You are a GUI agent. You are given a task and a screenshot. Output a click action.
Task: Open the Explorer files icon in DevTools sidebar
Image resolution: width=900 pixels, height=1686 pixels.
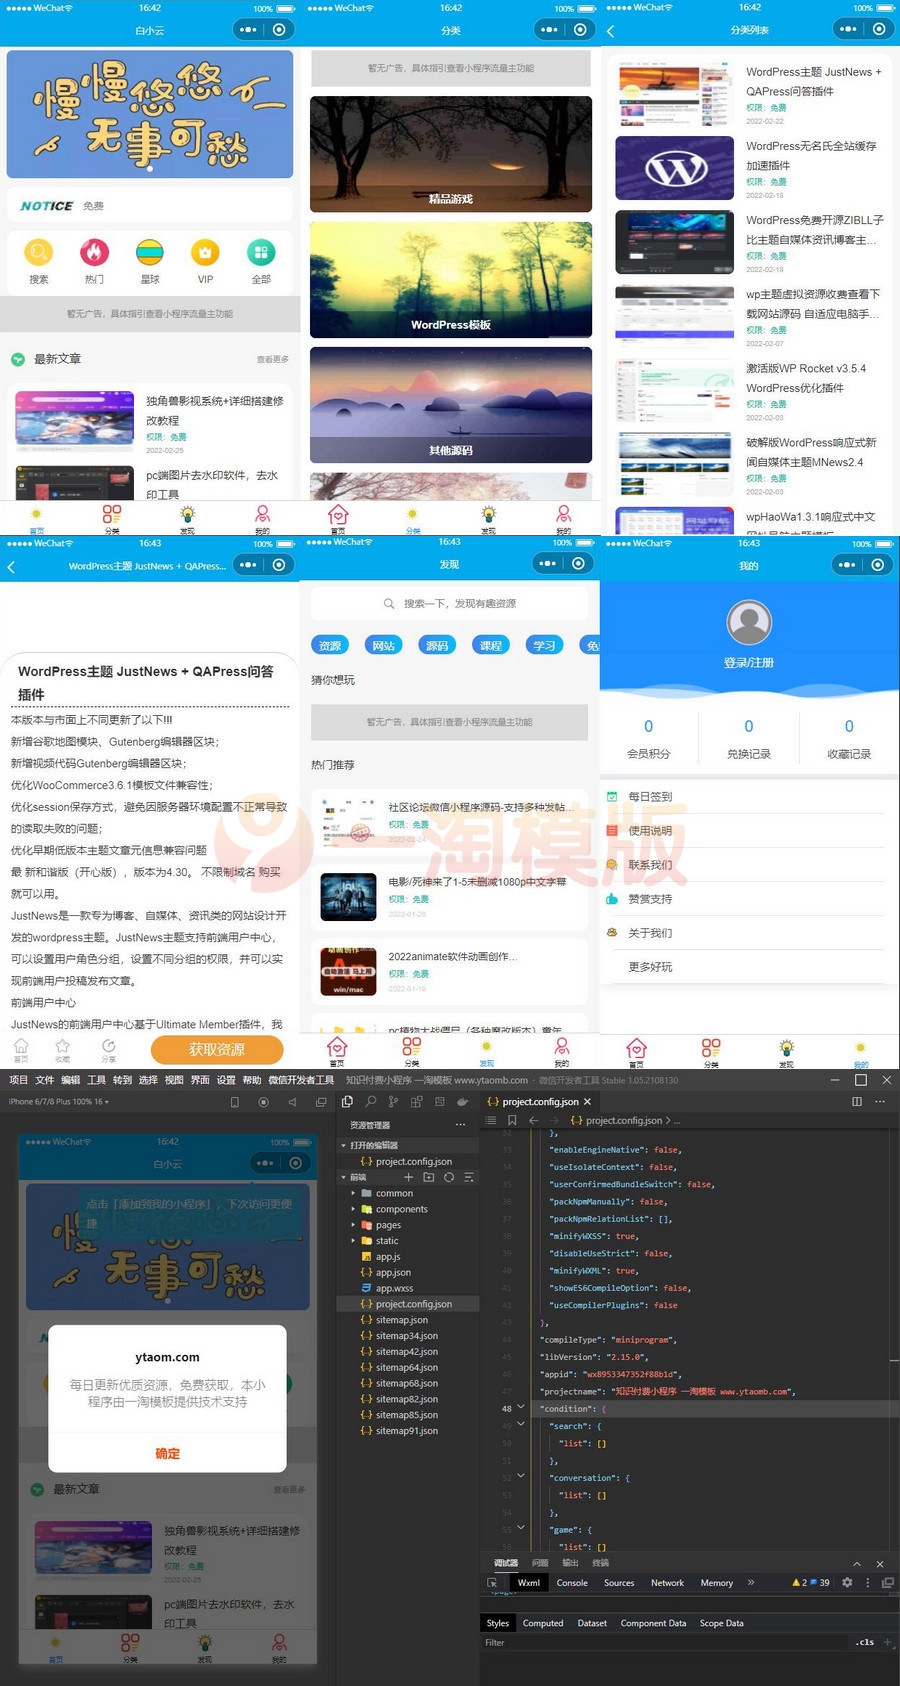(347, 1101)
